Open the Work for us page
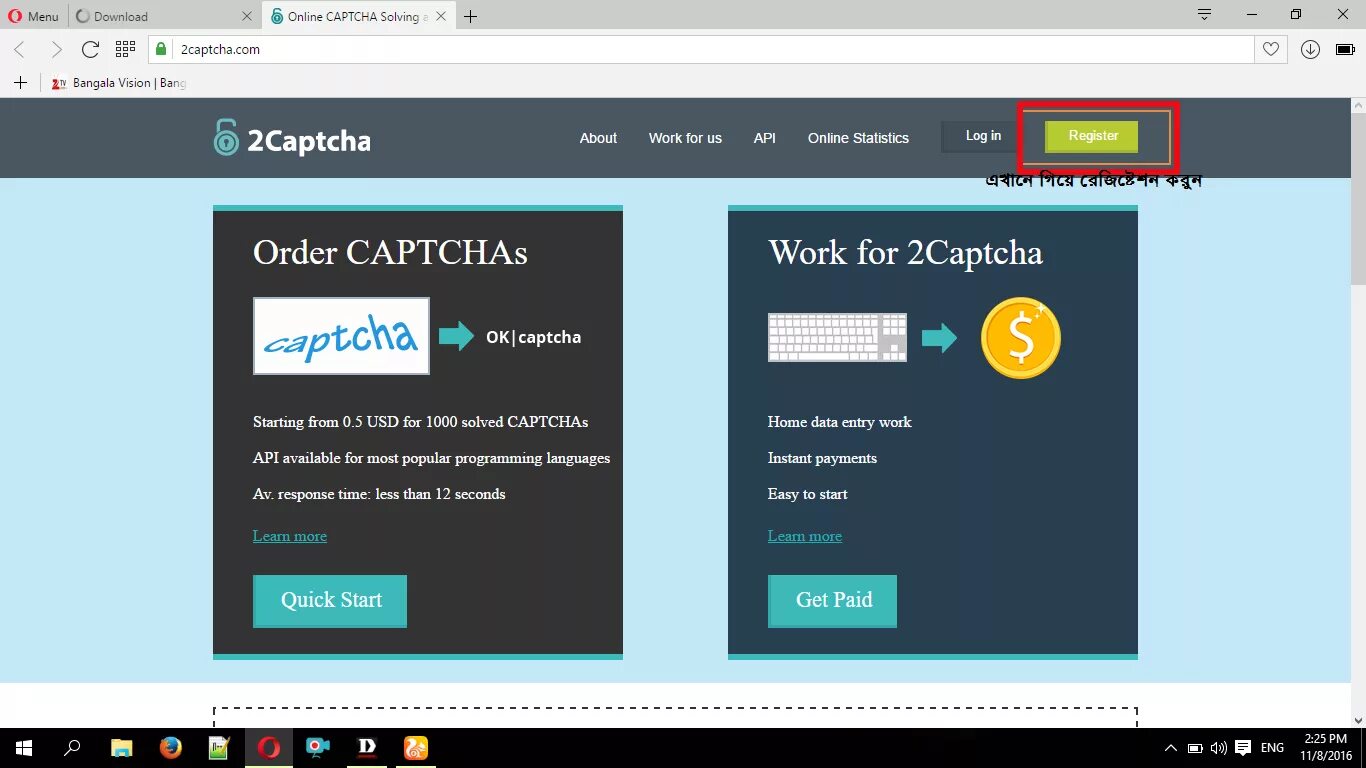 click(x=685, y=138)
